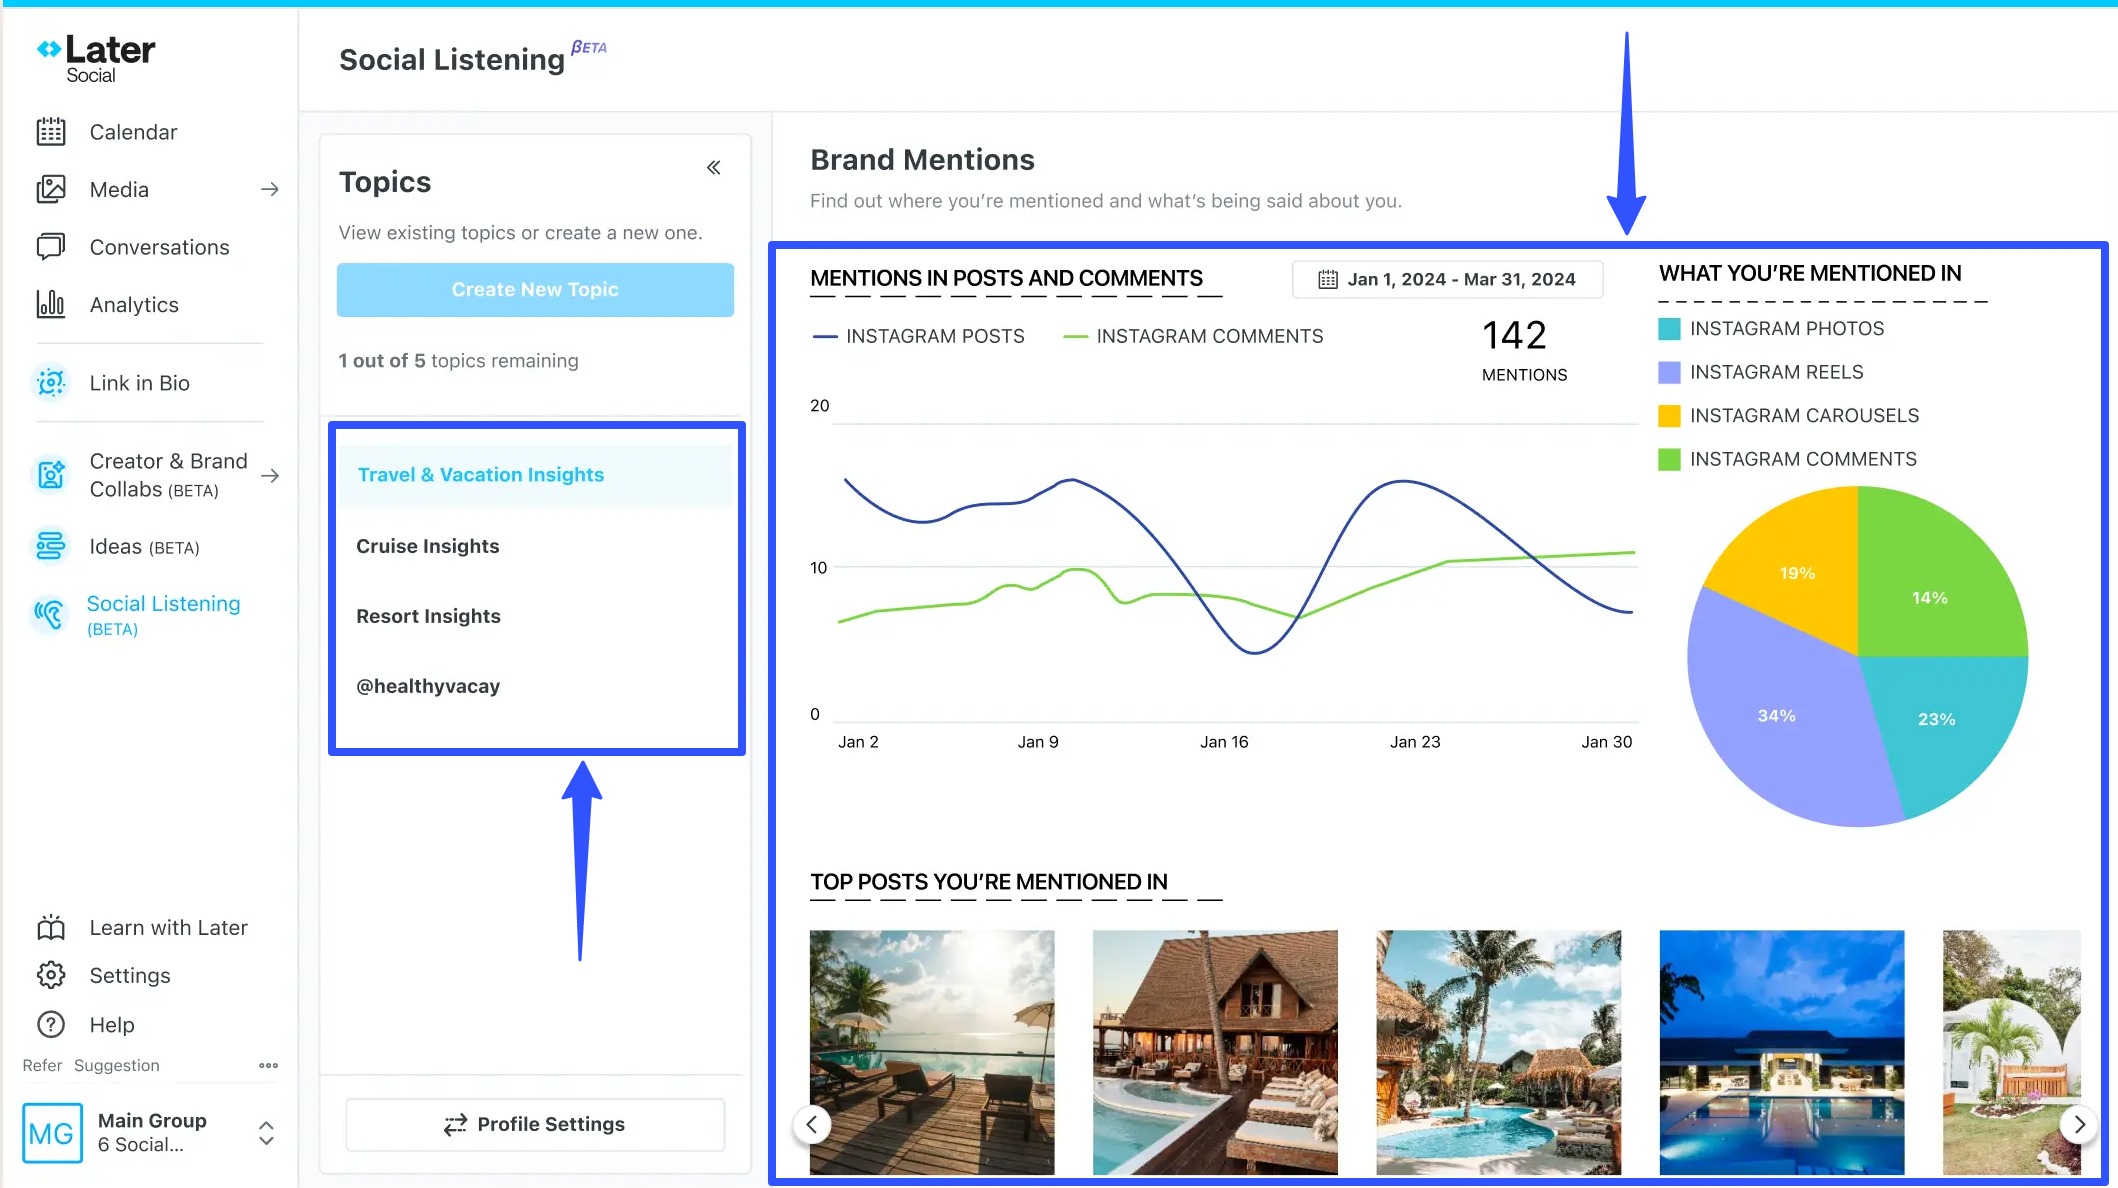Open Learn with Later

167,927
